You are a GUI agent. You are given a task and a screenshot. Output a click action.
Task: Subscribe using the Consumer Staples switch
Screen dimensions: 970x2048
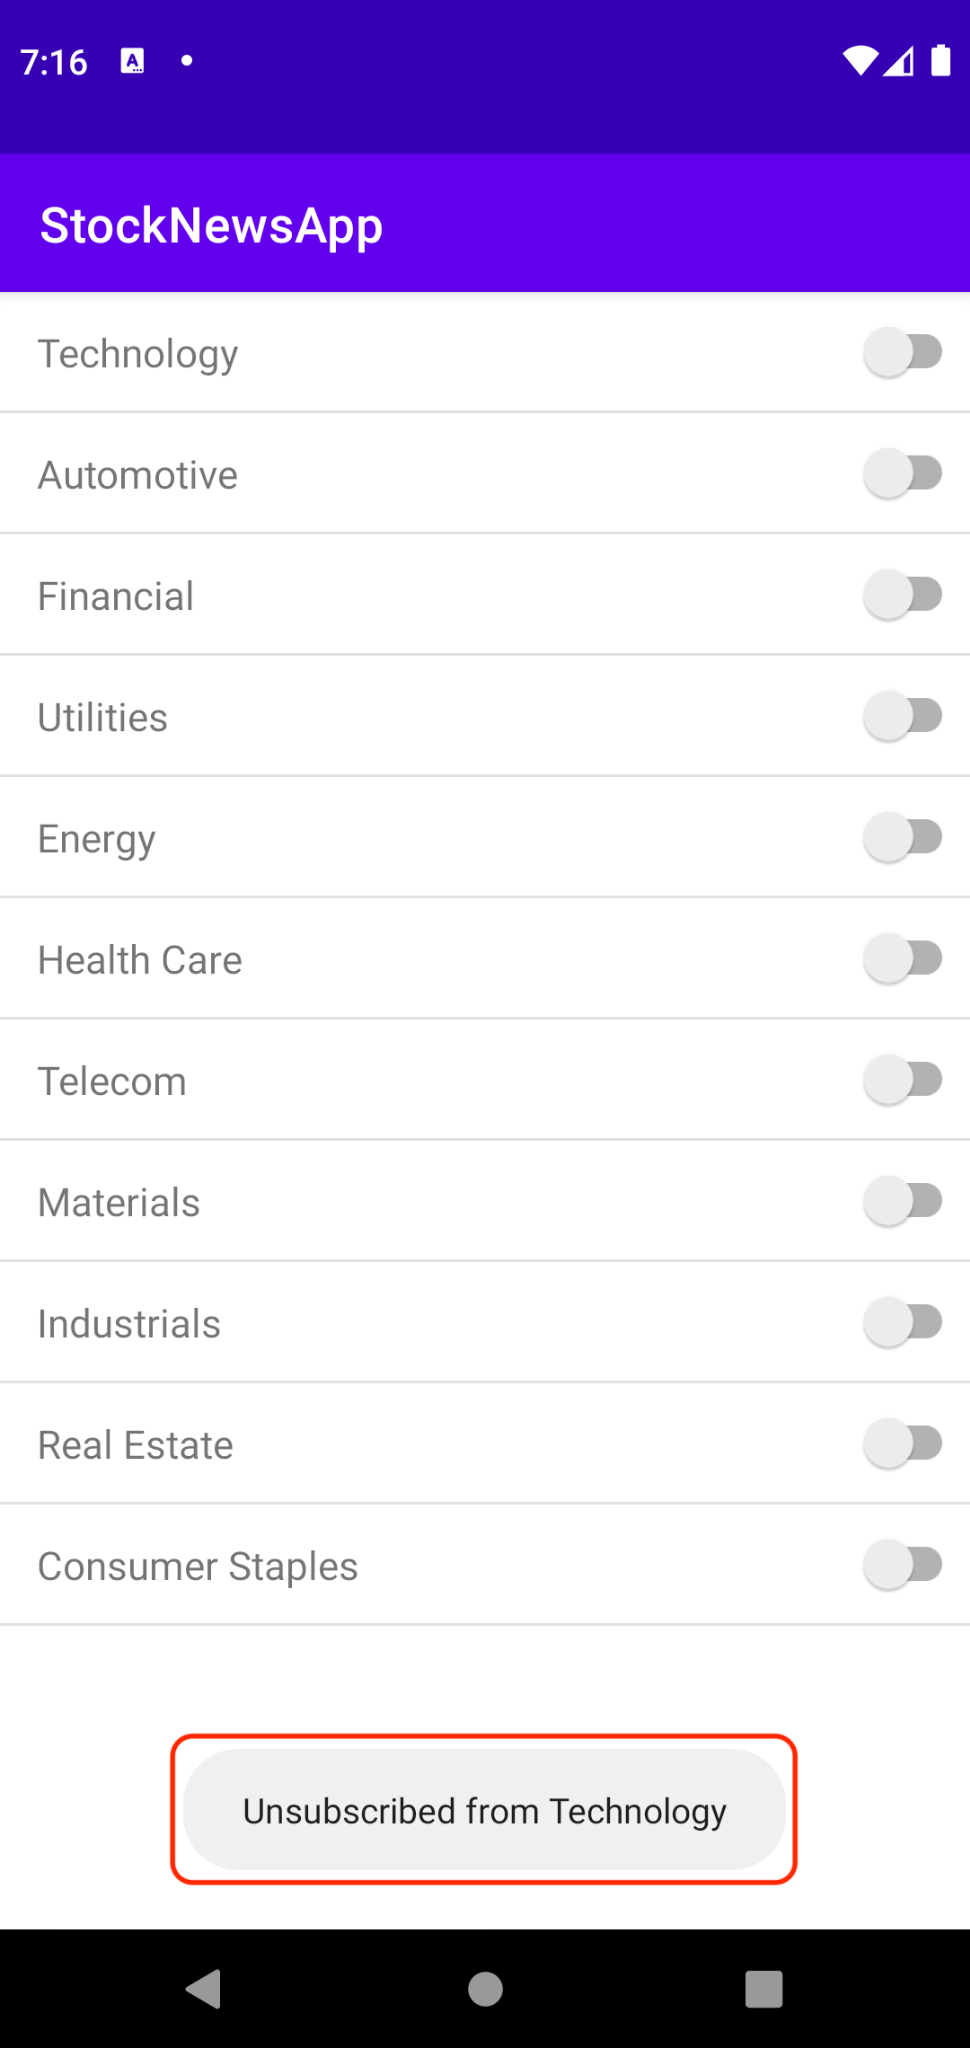(x=903, y=1565)
